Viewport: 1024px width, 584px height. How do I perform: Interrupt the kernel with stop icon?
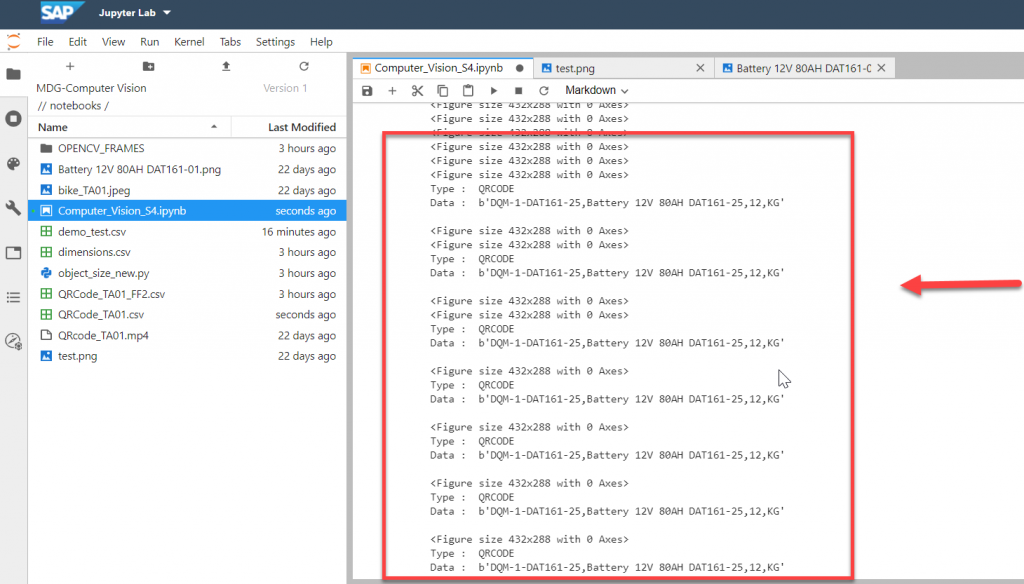[x=519, y=91]
